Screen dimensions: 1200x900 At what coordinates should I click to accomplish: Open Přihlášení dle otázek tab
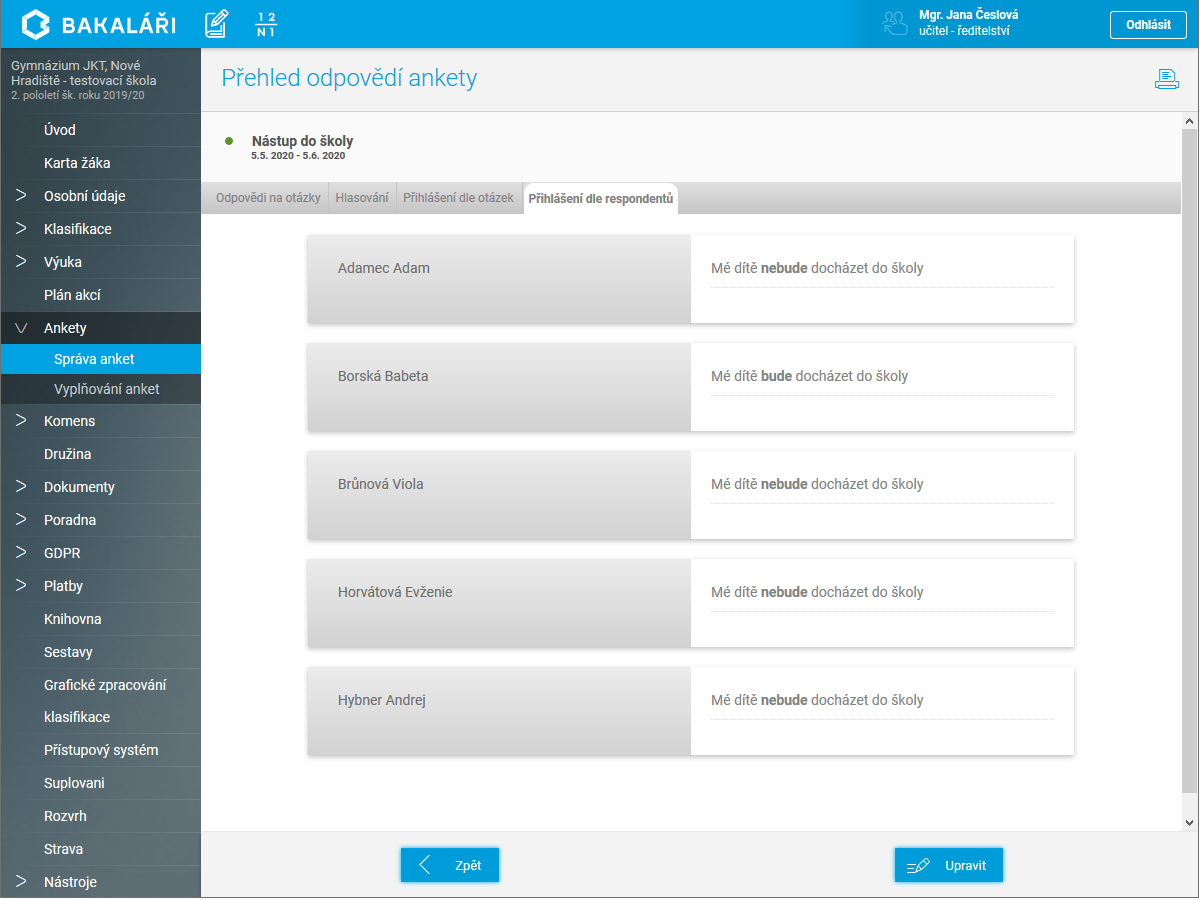(x=458, y=198)
